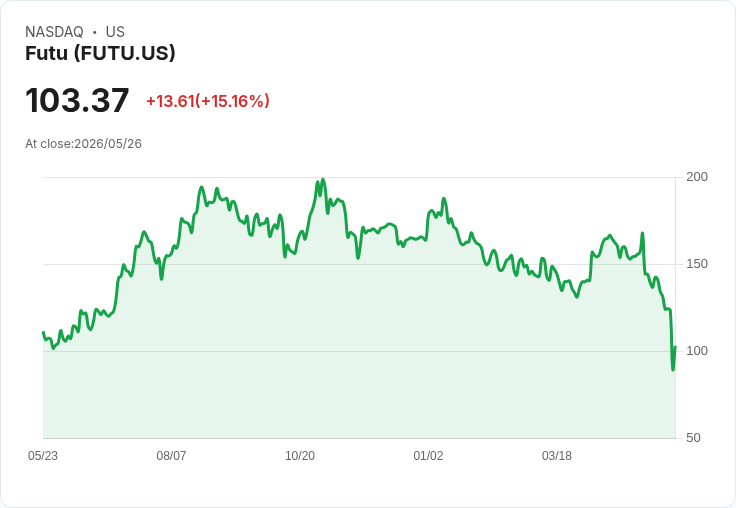
Task: Select the 01/02 date axis label
Action: tap(428, 456)
